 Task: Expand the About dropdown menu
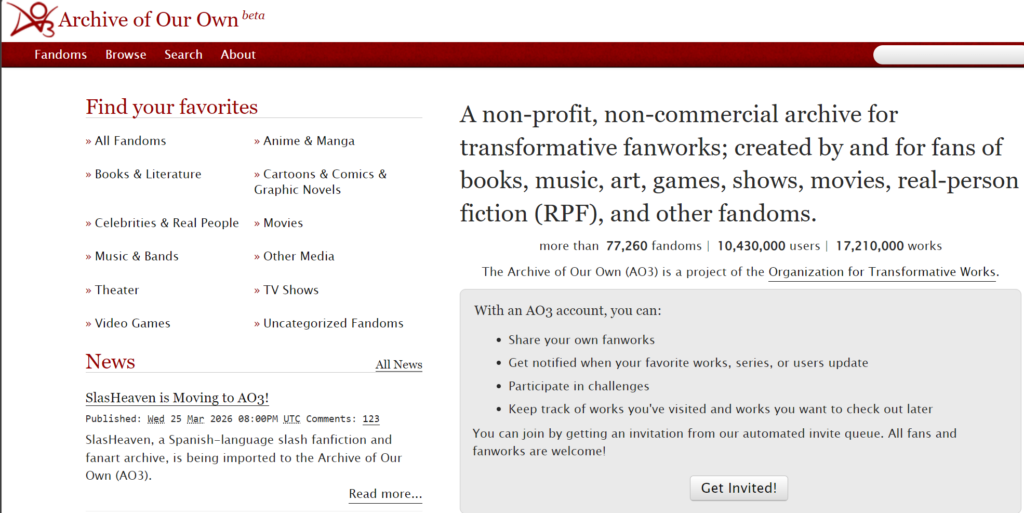238,55
